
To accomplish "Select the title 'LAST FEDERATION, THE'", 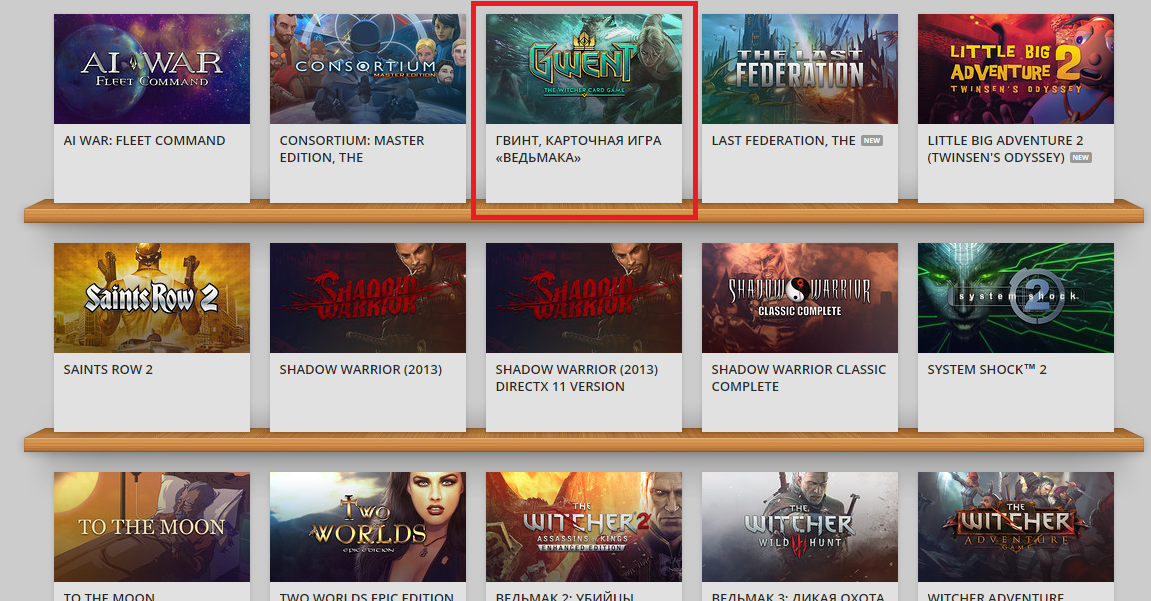I will tap(783, 140).
